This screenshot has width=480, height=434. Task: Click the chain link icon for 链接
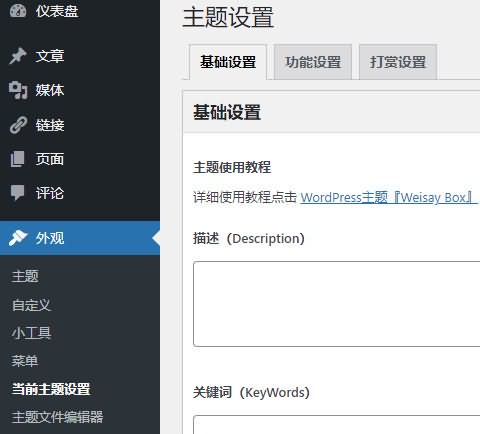(18, 125)
